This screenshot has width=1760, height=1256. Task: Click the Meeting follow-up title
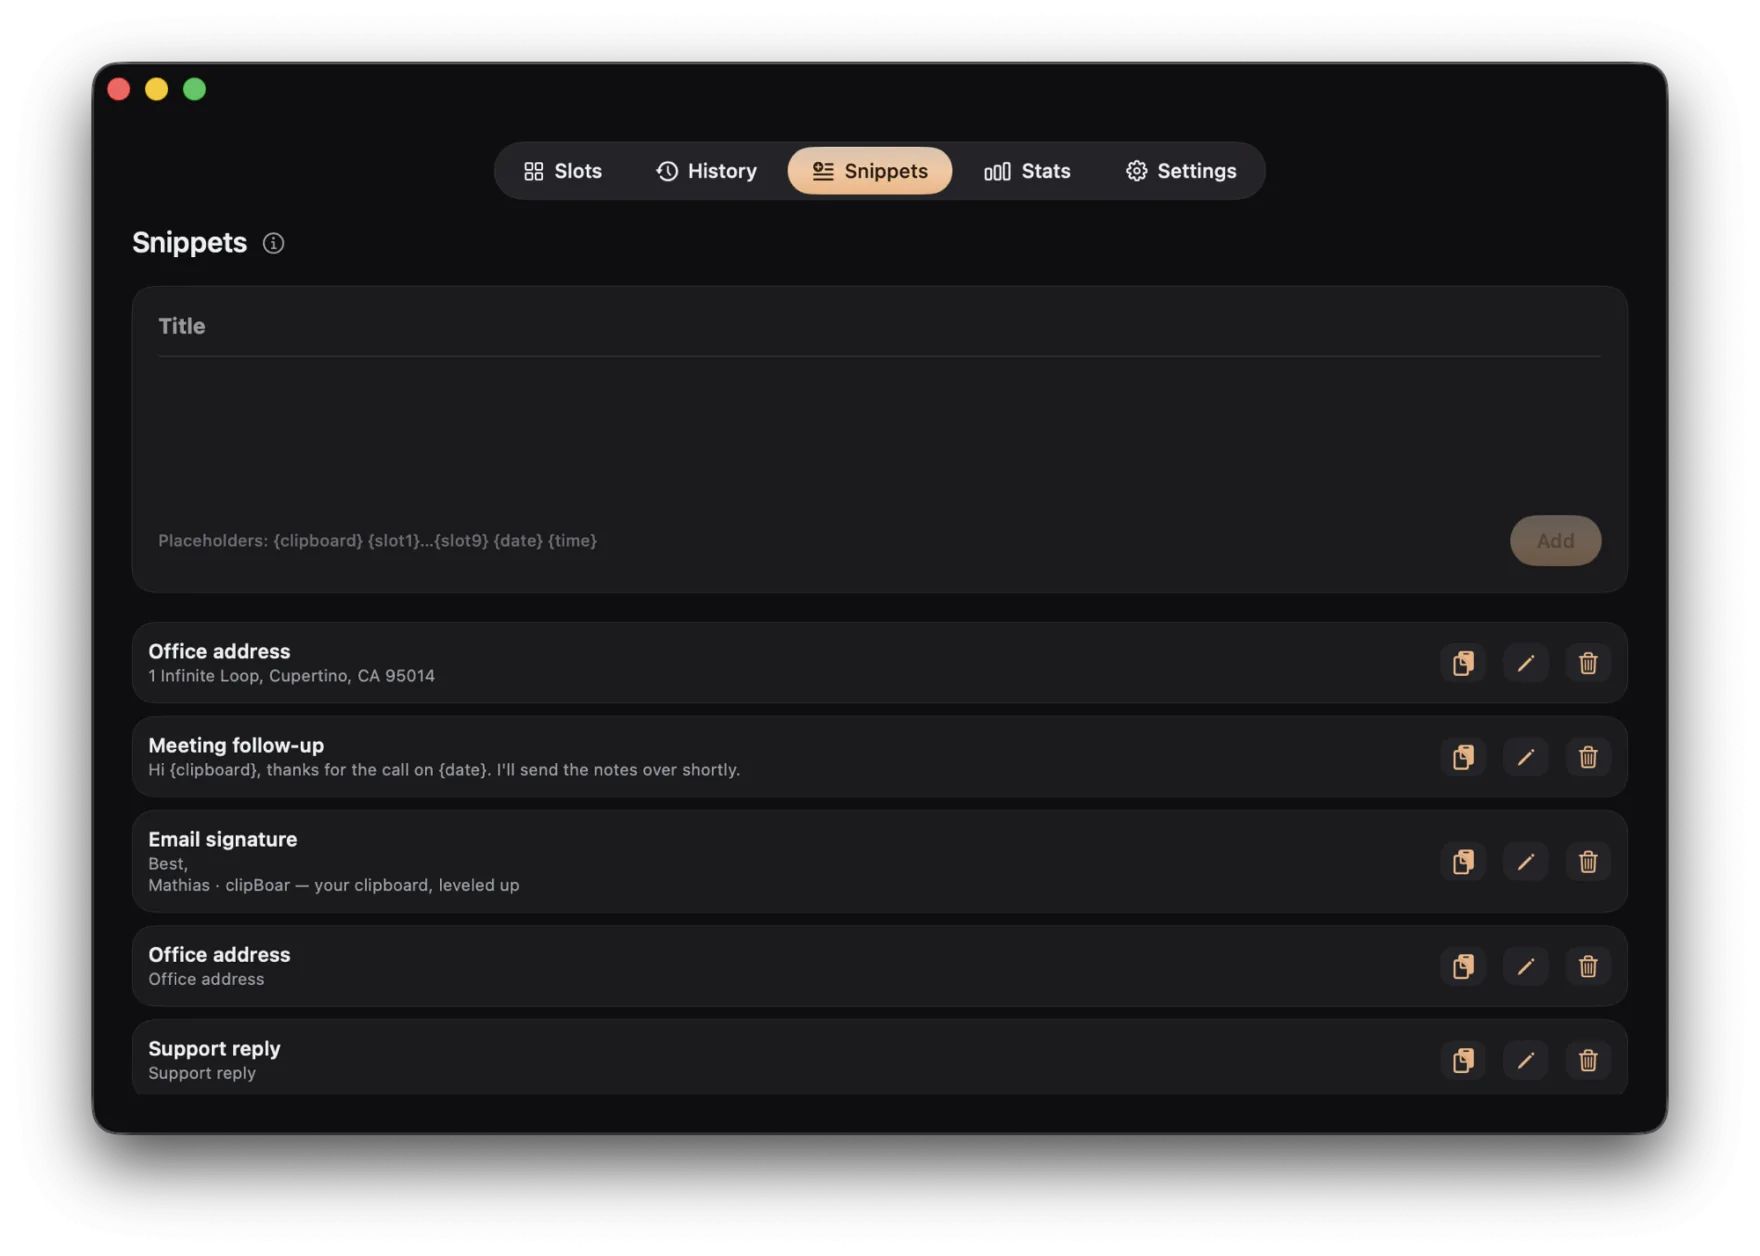click(236, 745)
